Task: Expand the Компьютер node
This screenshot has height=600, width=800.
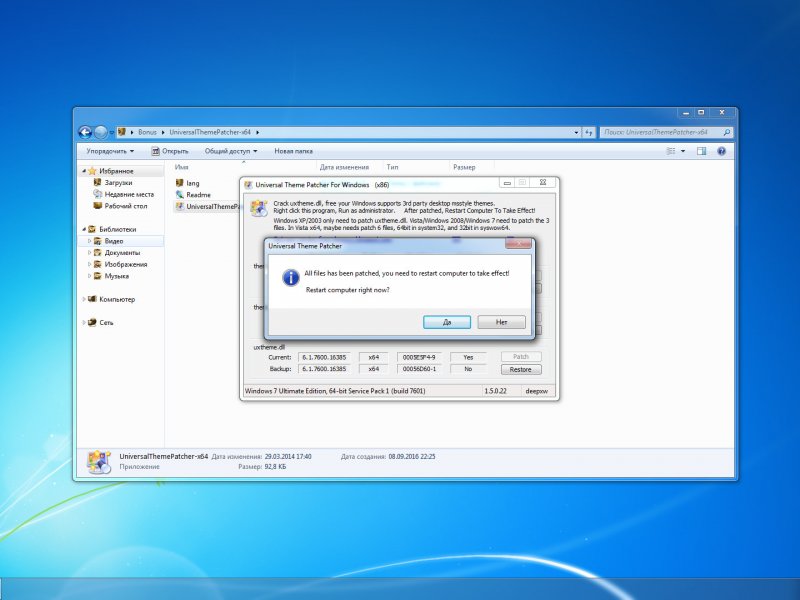Action: coord(84,299)
